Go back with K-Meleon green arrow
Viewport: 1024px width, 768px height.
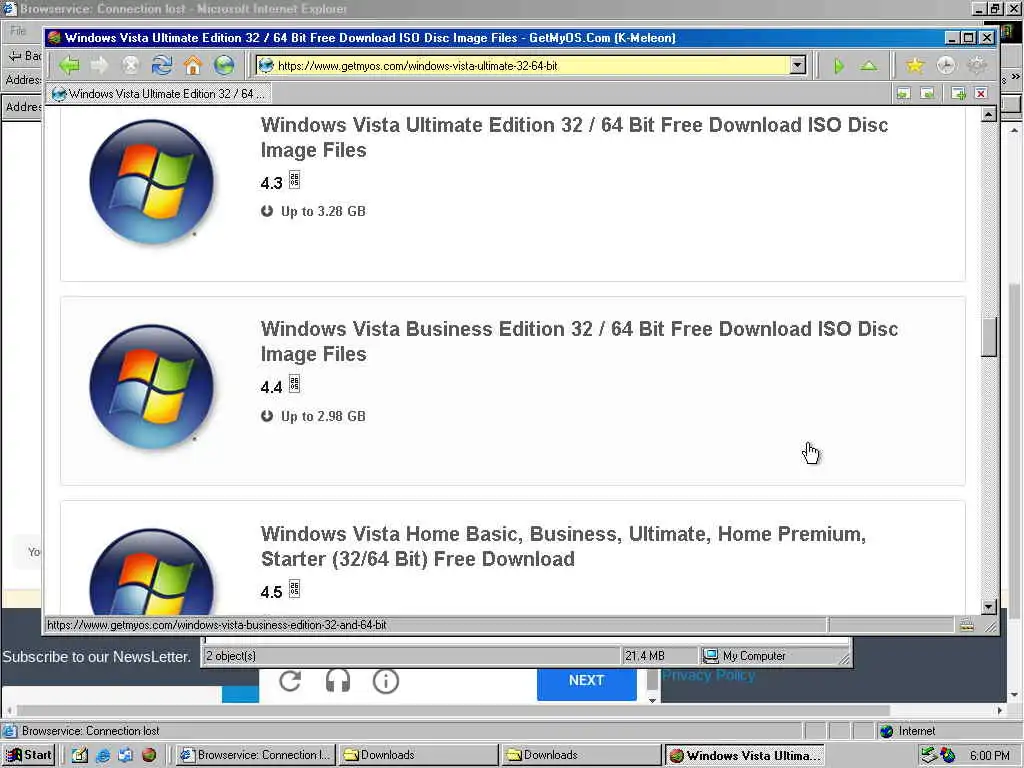69,65
